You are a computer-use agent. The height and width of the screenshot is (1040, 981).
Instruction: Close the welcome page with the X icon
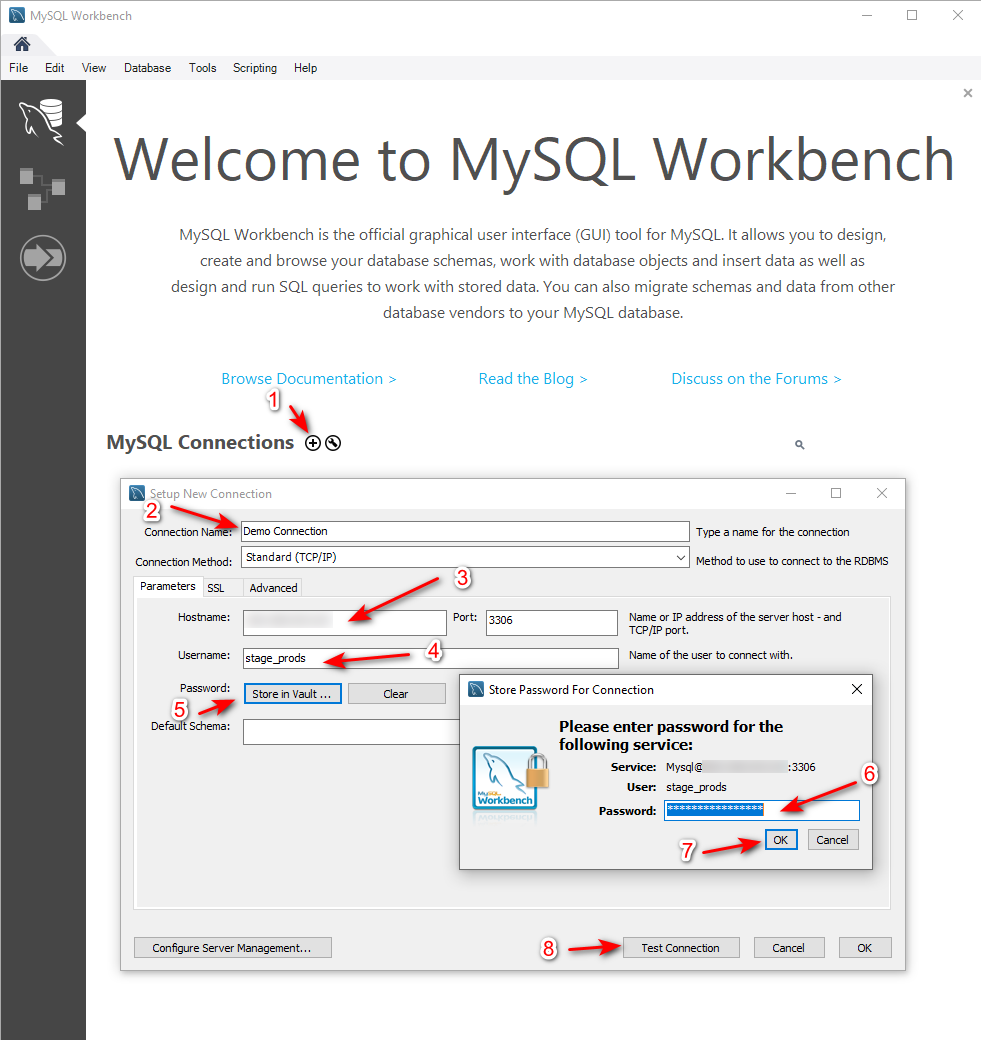click(968, 93)
